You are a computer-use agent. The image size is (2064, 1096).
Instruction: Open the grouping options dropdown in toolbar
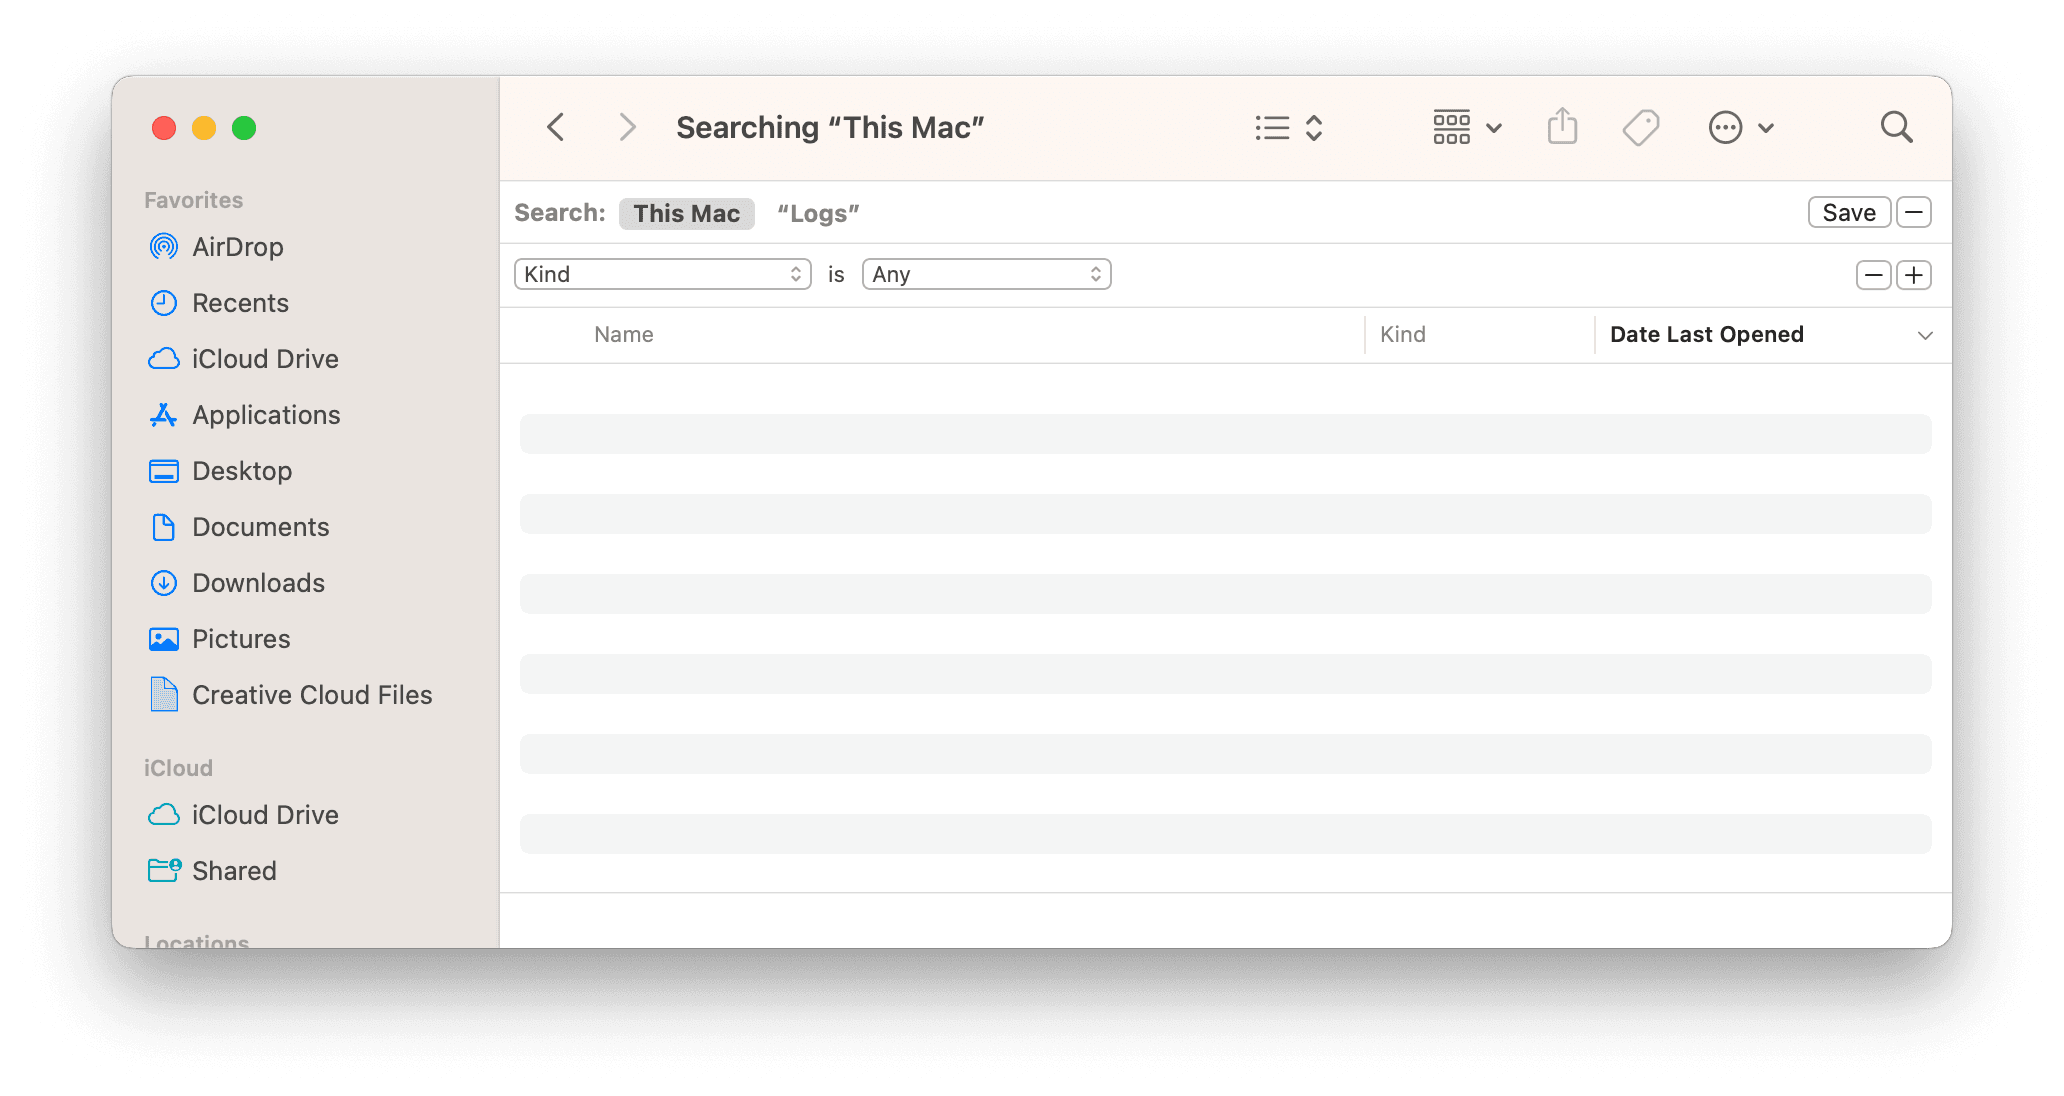[1464, 127]
